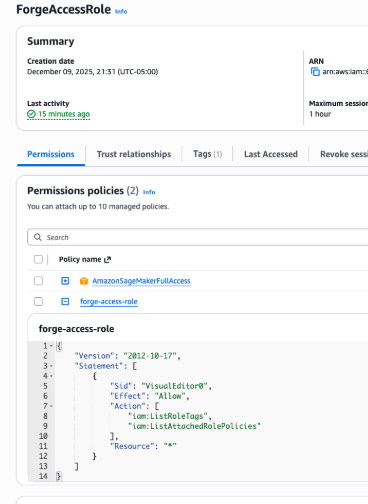This screenshot has width=368, height=504.
Task: Check the box for AmazonSageMakerFullAccess
Action: (x=38, y=281)
